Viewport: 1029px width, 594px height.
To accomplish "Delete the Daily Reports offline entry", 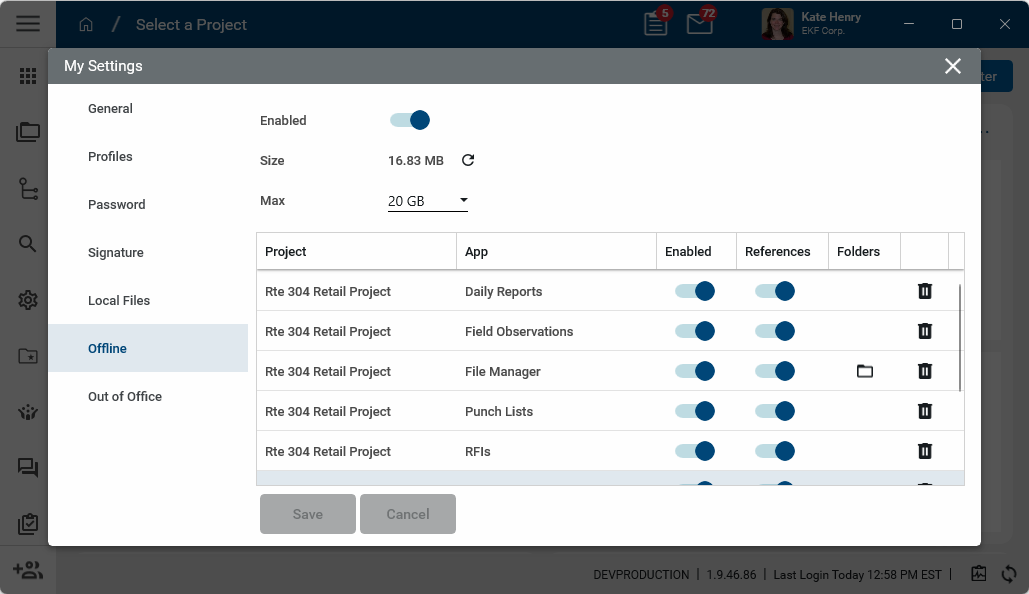I will (x=925, y=291).
